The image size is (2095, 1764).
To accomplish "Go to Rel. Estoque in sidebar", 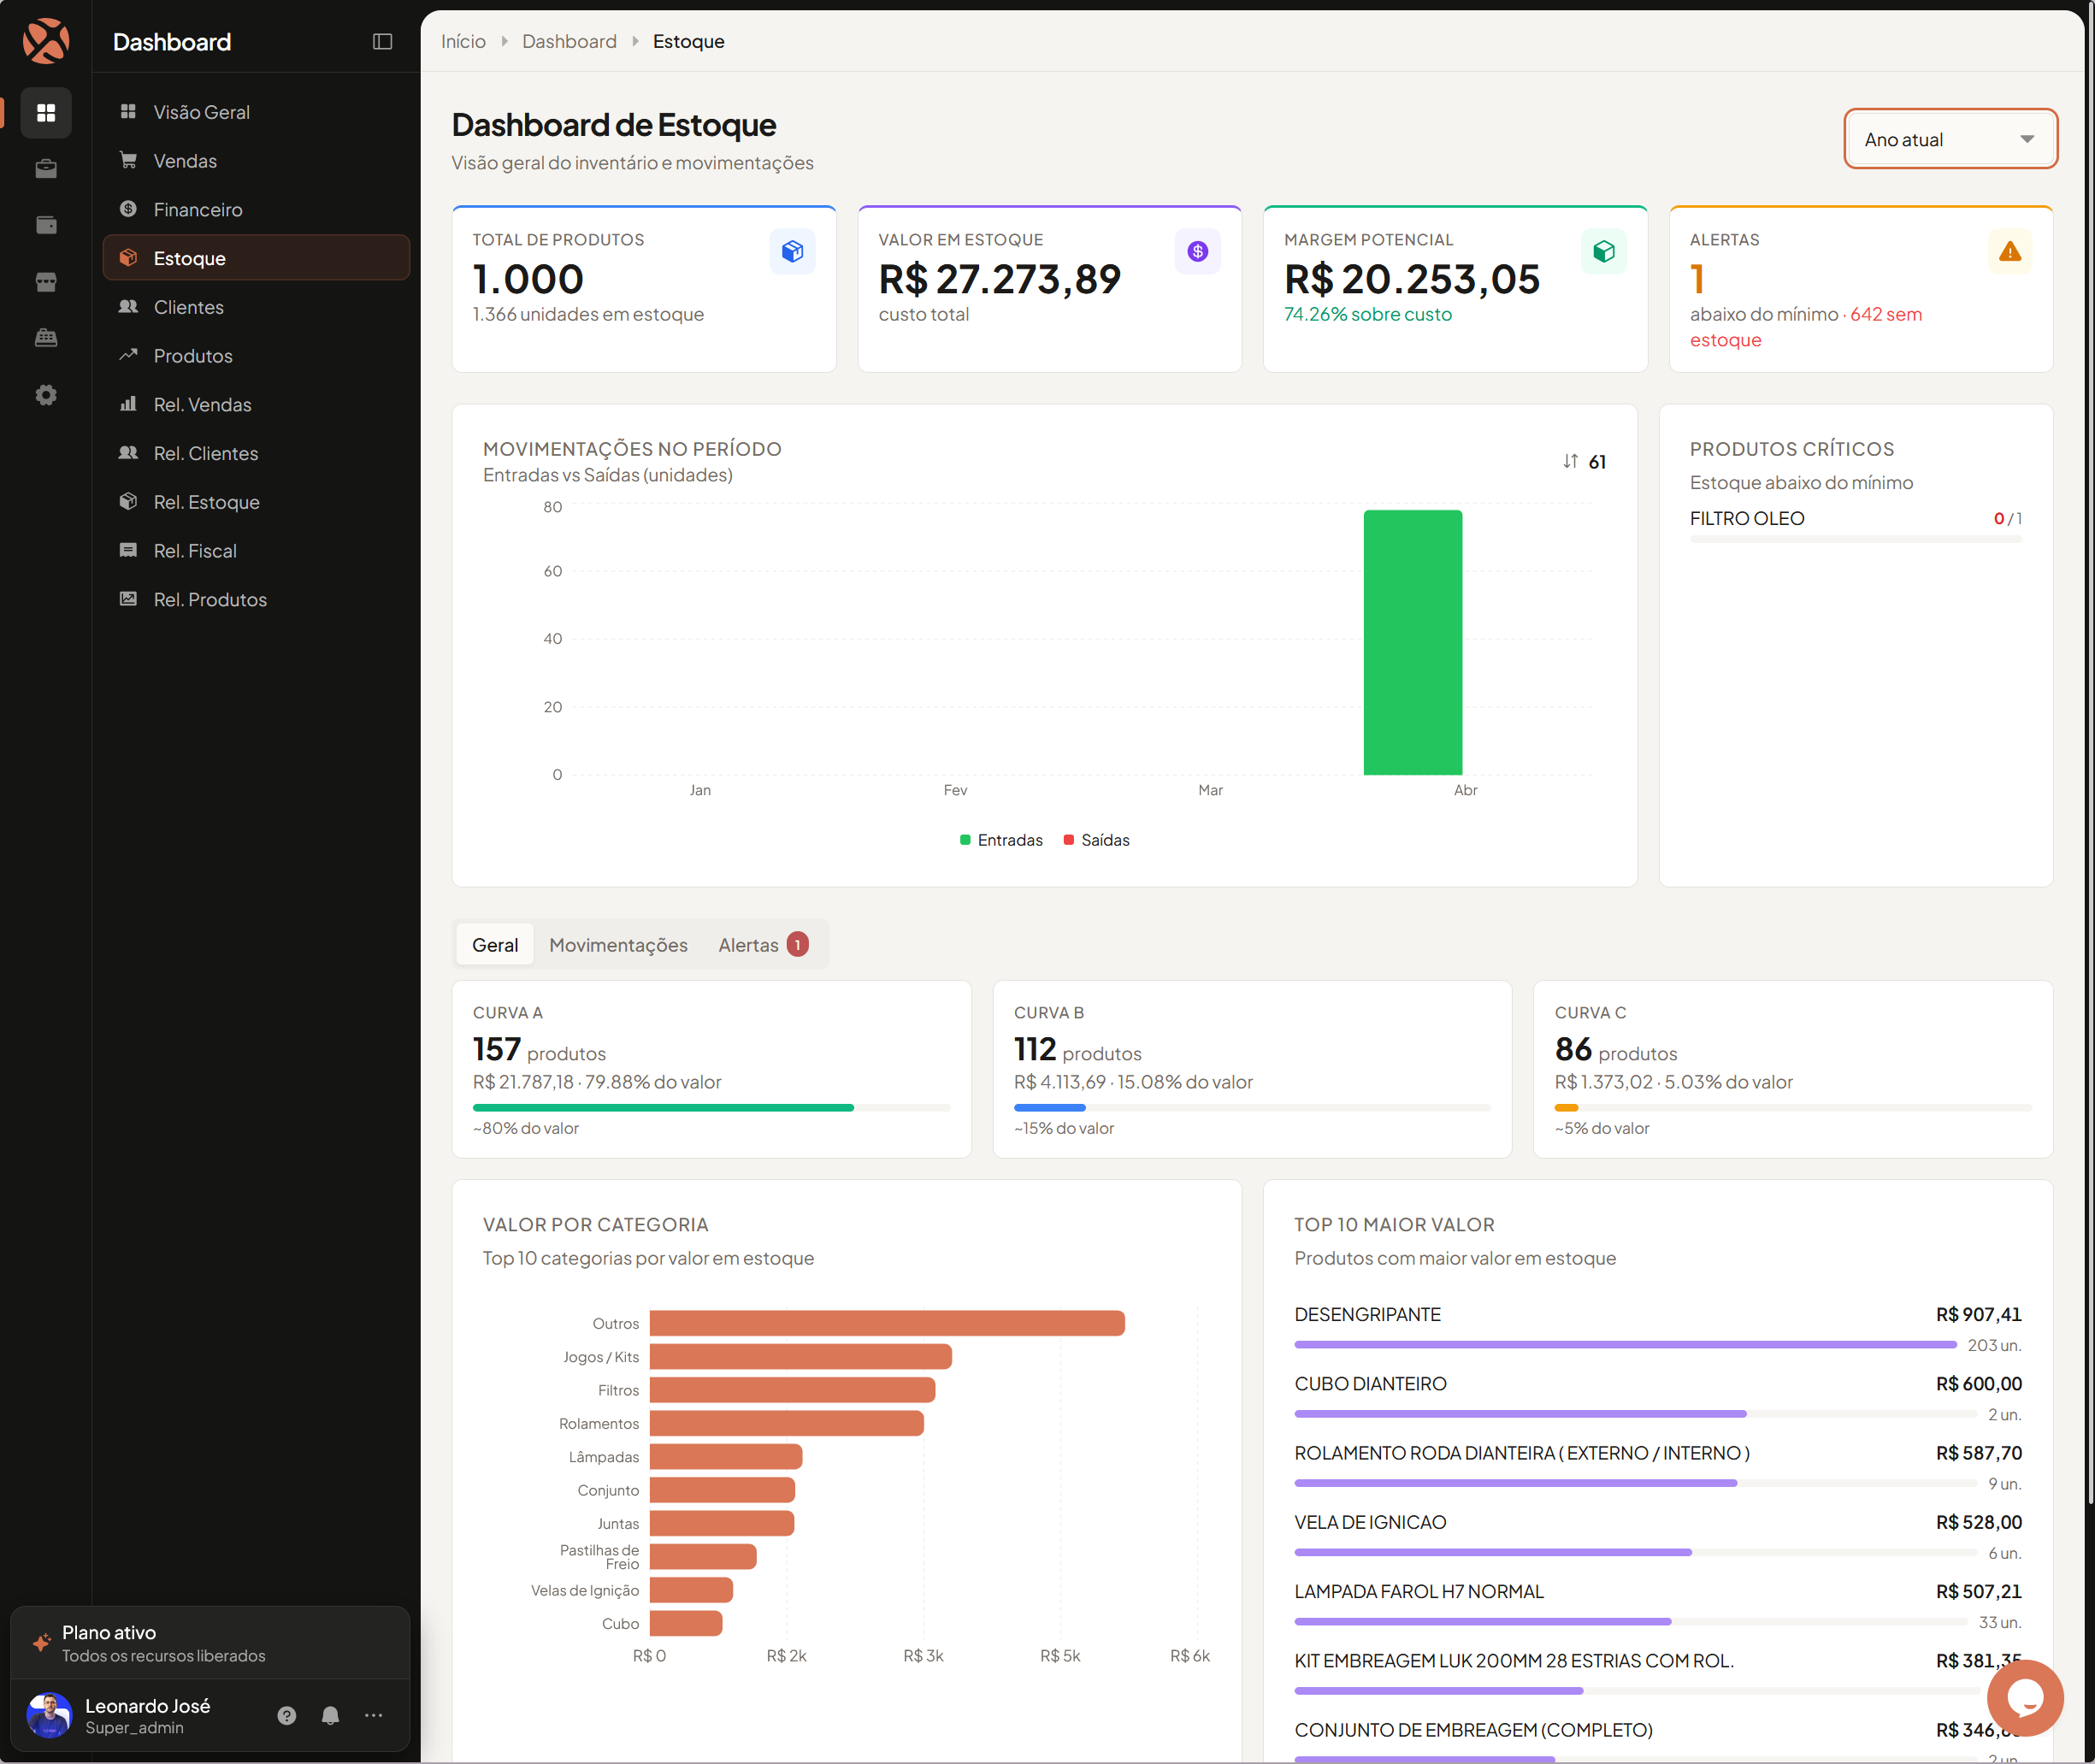I will tap(206, 502).
